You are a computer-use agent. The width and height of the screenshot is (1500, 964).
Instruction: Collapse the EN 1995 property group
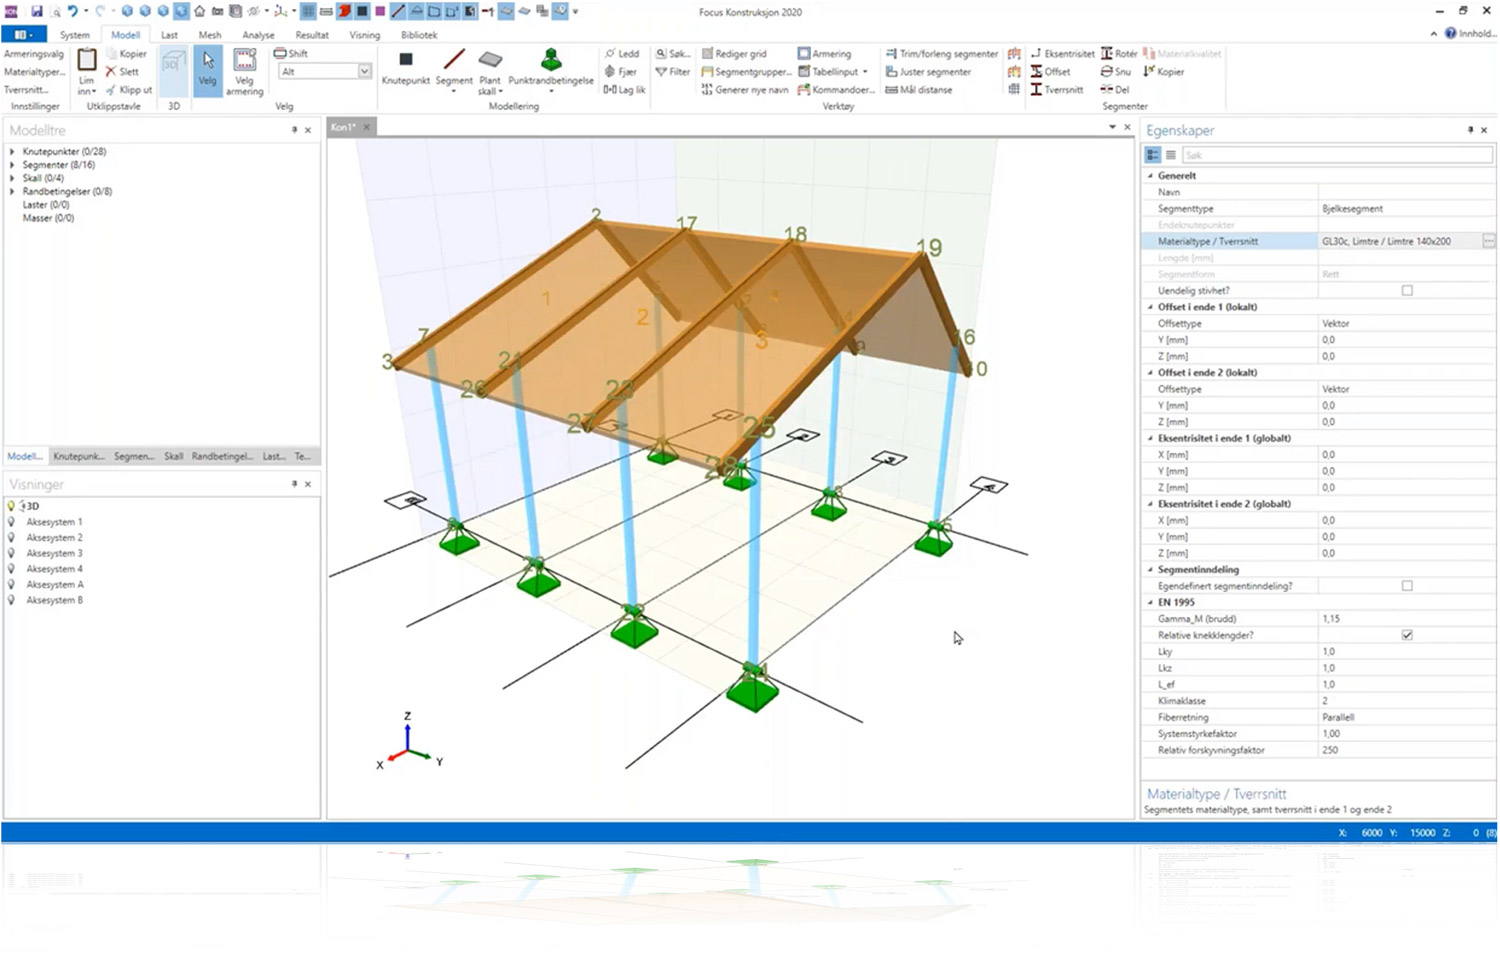coord(1150,603)
